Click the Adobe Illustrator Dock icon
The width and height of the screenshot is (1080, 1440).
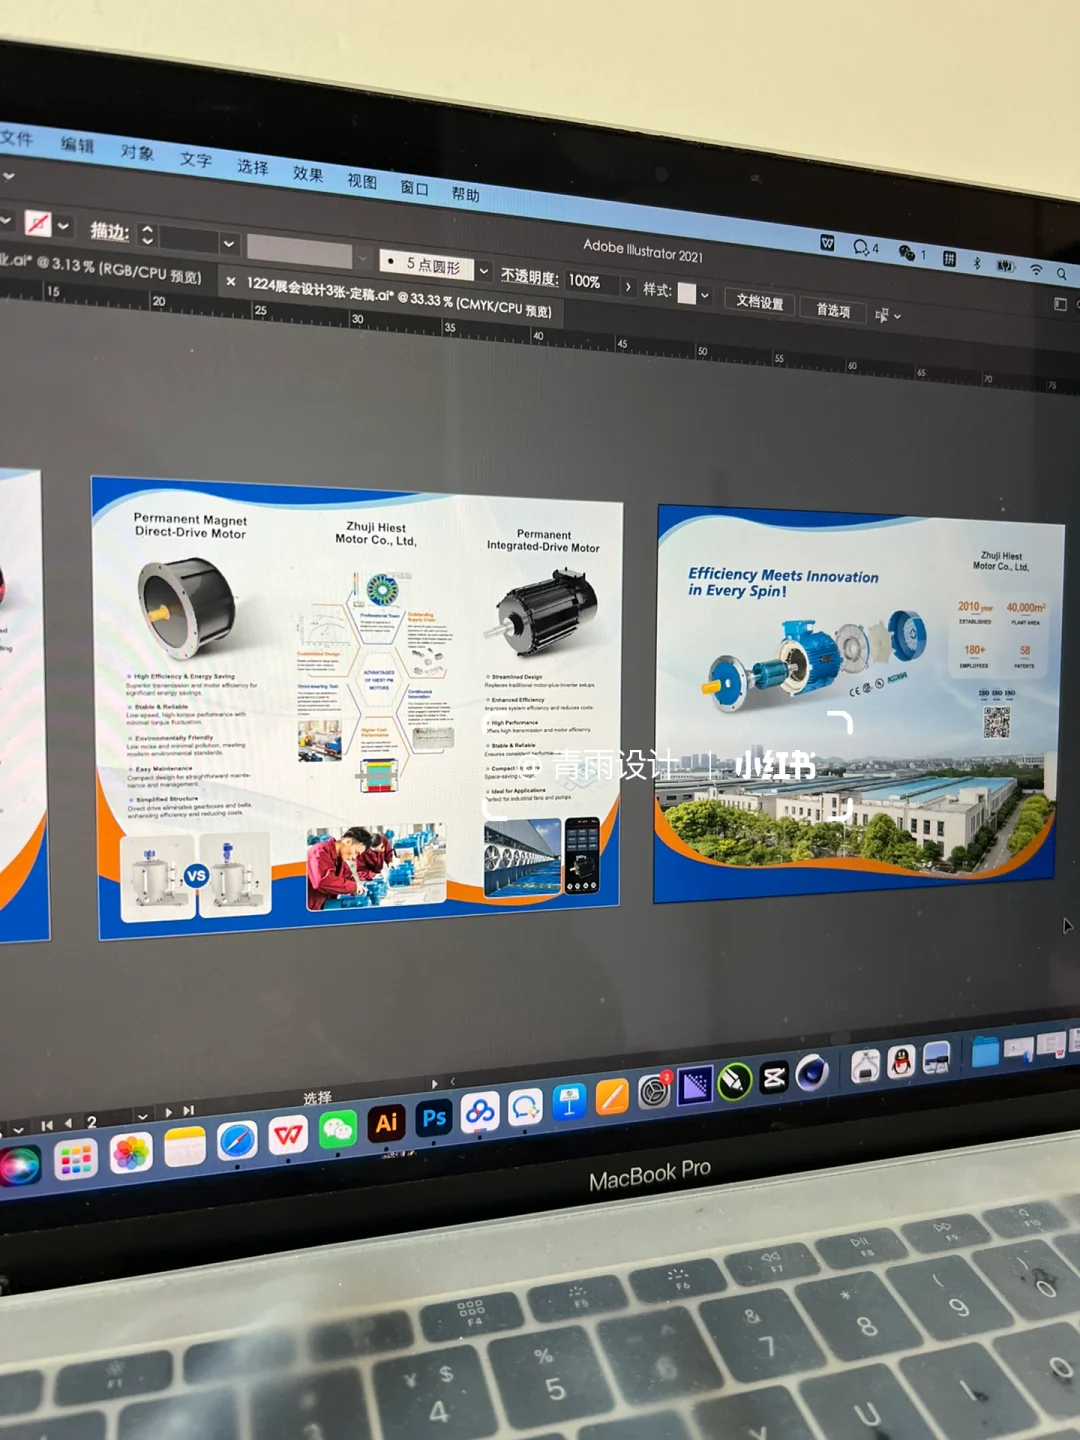387,1123
